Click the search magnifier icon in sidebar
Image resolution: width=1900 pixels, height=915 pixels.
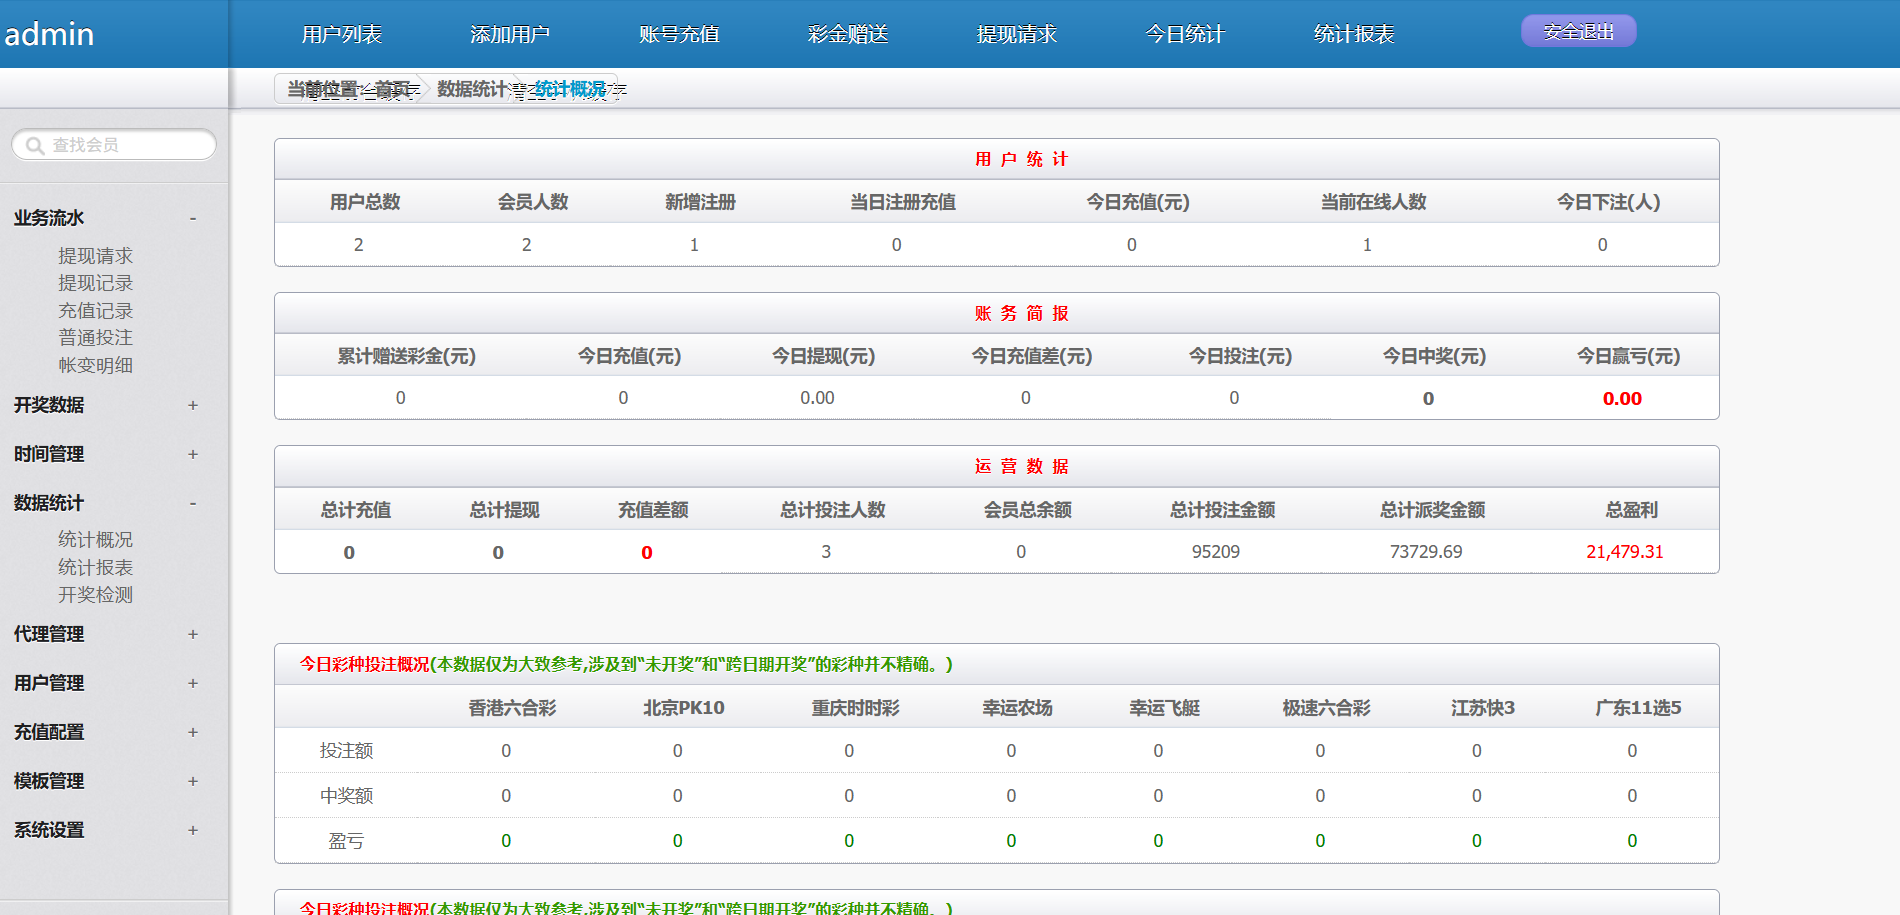coord(35,146)
